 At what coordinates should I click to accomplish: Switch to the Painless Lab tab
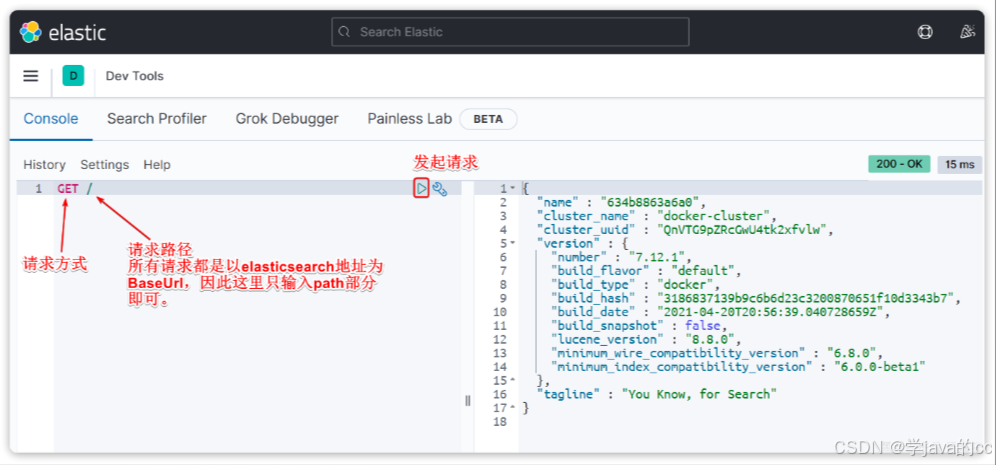pos(410,119)
